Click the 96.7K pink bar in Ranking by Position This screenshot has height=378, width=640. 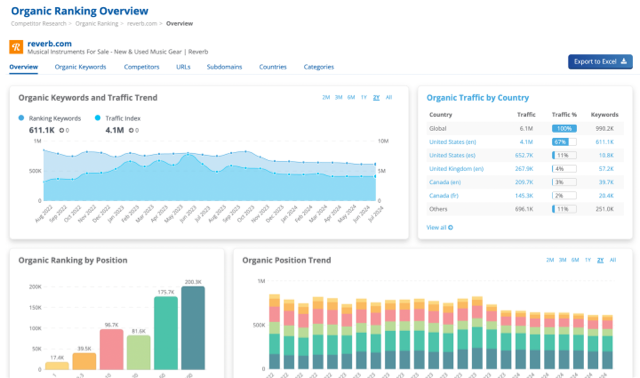[x=111, y=349]
